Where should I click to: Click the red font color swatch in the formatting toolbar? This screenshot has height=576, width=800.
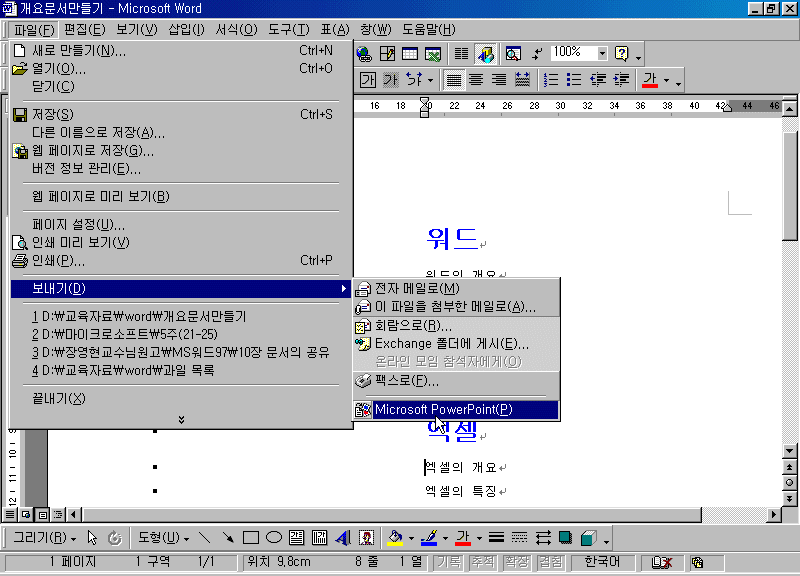pos(651,80)
